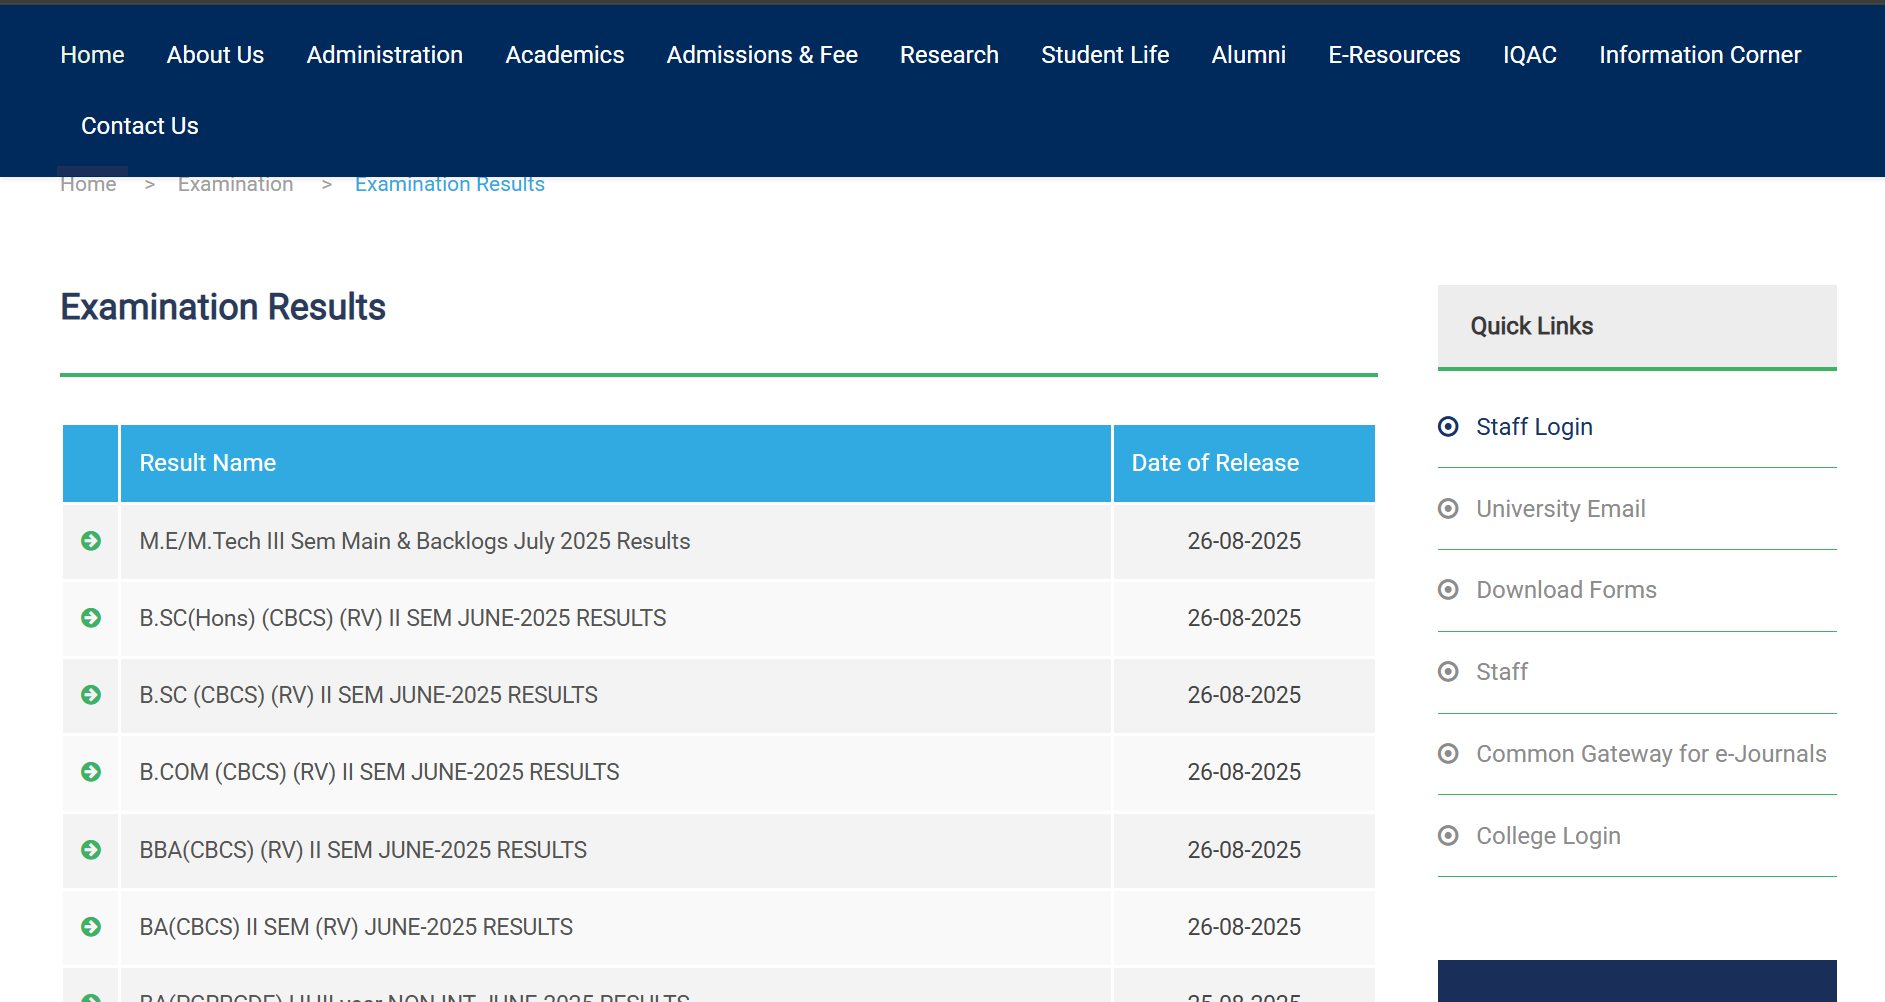Select Home in the navigation bar
1885x1002 pixels.
coord(92,55)
